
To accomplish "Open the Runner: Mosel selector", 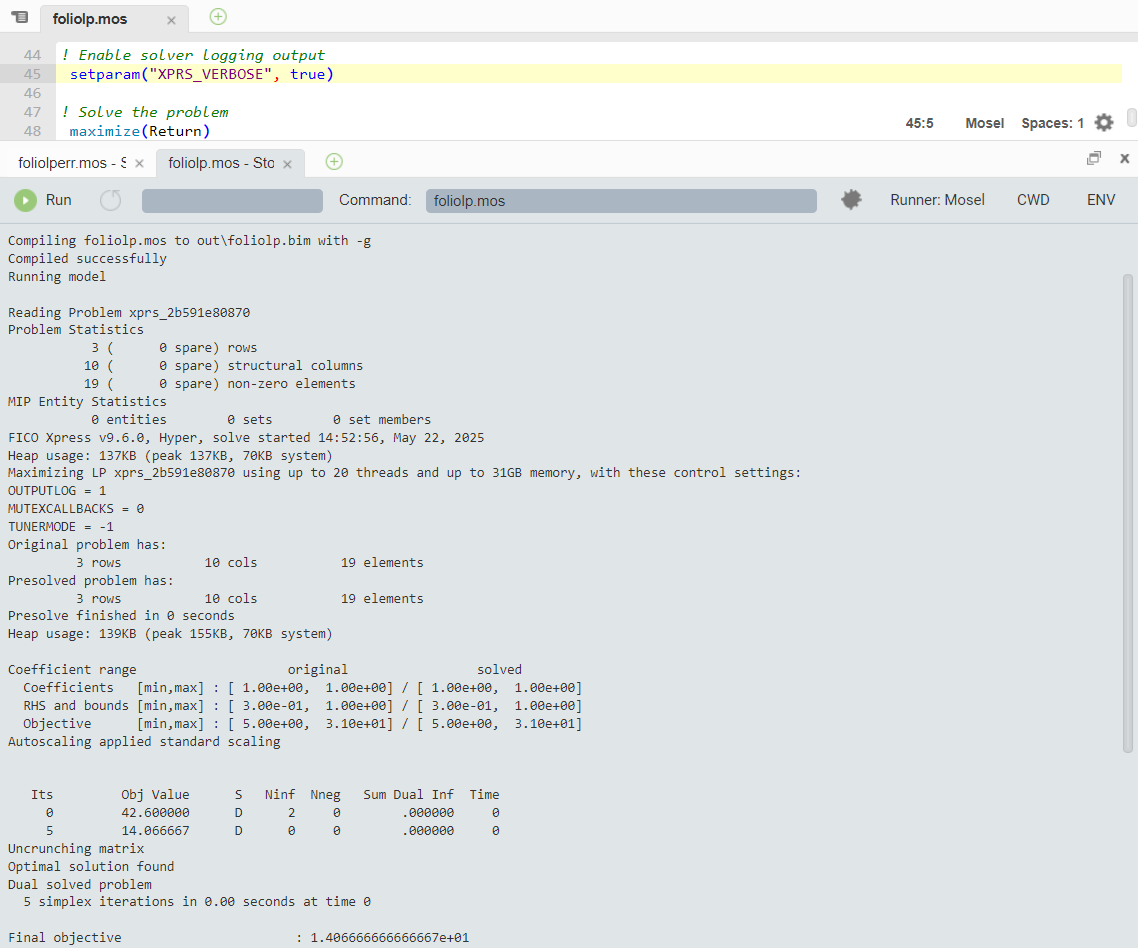I will coord(937,200).
